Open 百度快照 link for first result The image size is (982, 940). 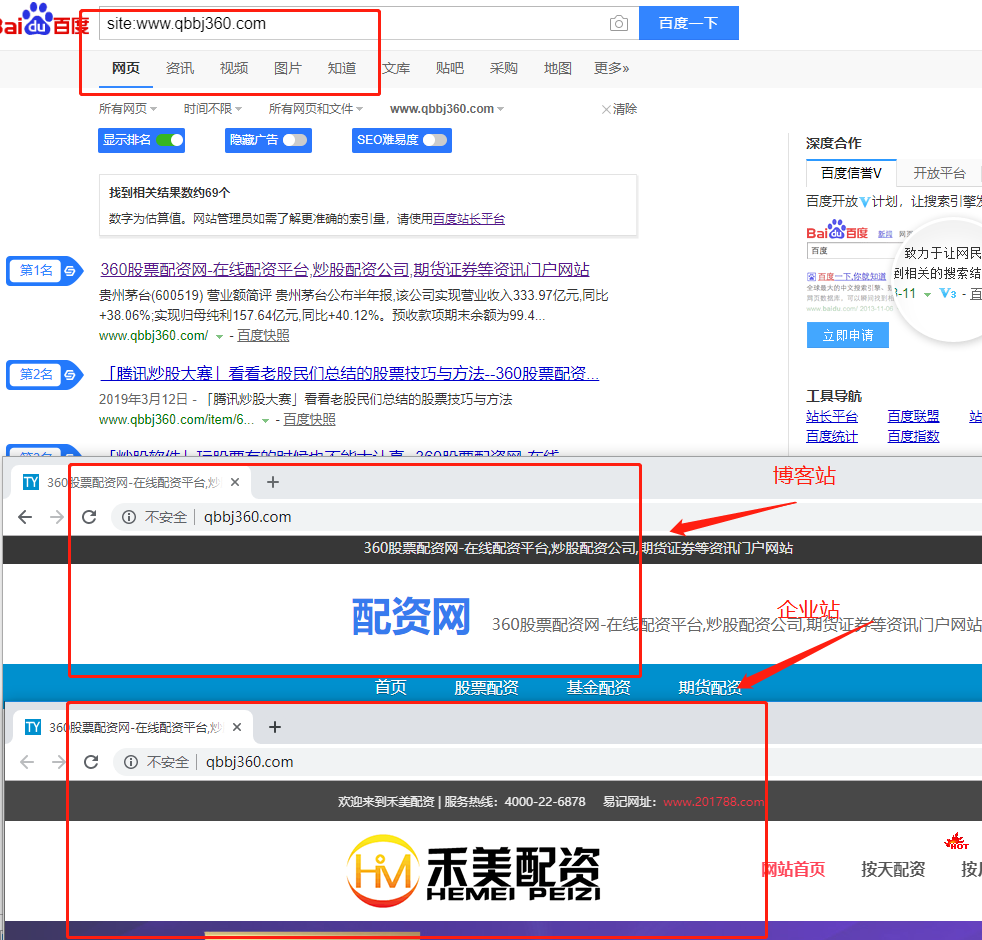263,336
